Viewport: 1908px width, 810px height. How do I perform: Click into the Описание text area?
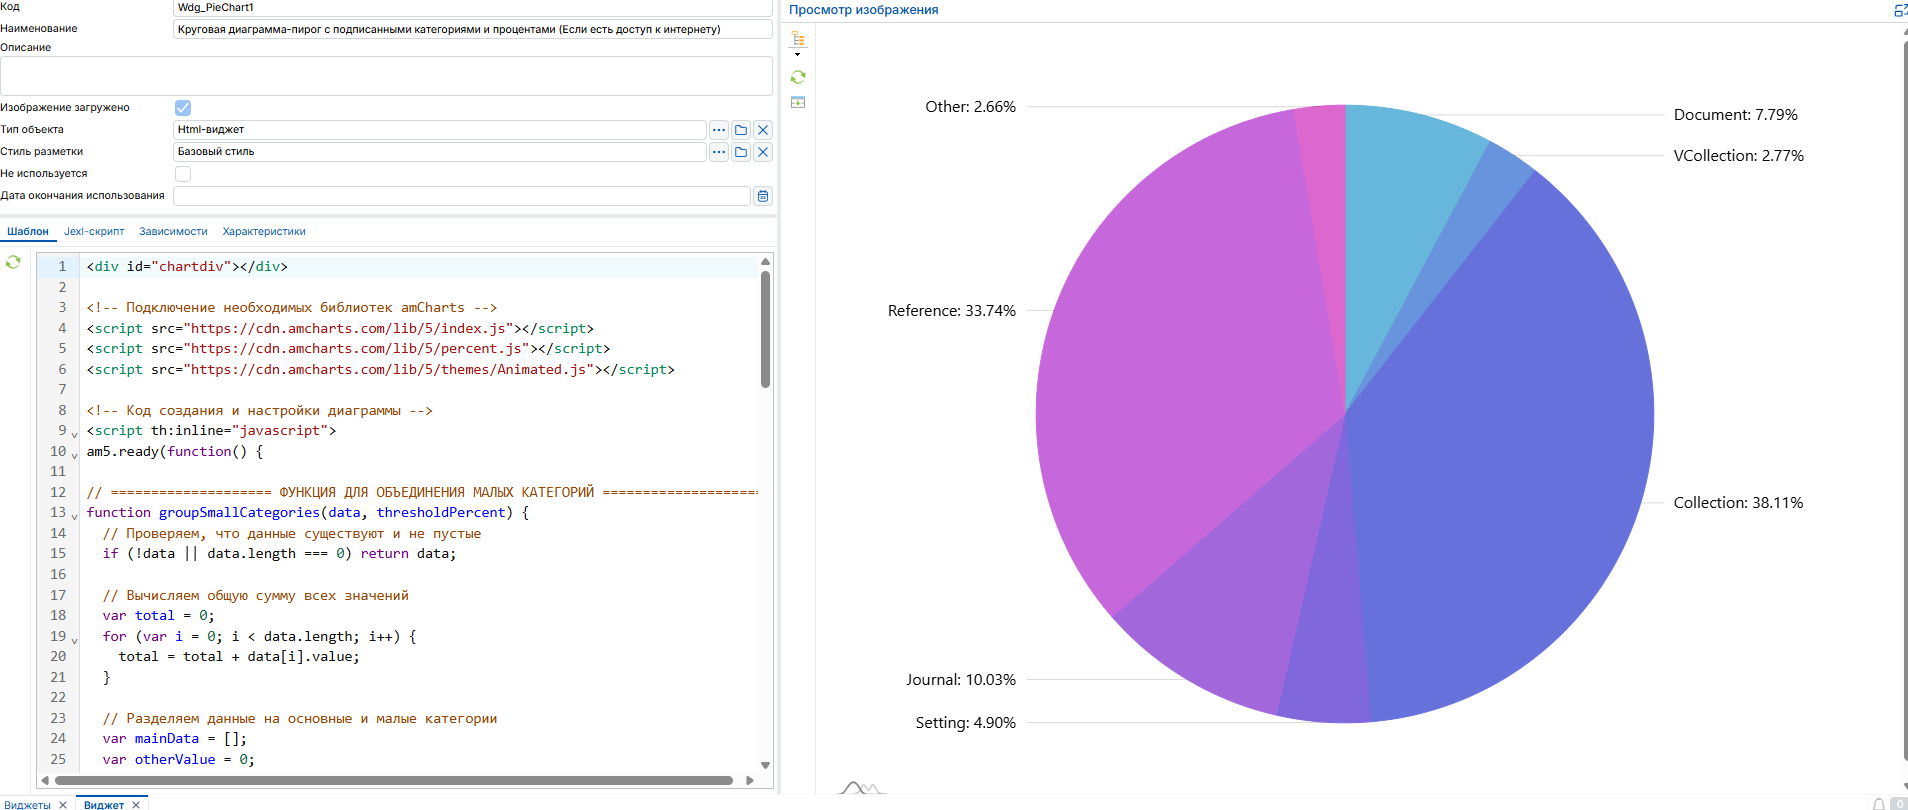(x=386, y=76)
